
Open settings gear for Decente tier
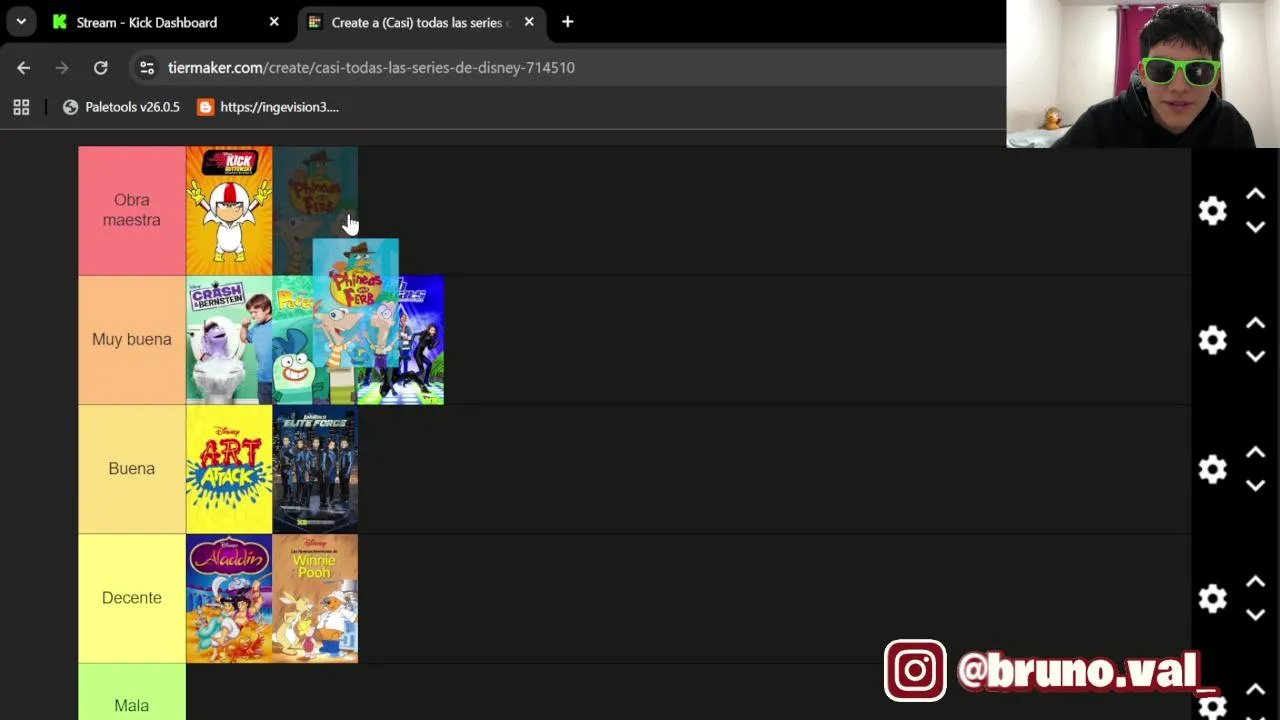pyautogui.click(x=1212, y=598)
